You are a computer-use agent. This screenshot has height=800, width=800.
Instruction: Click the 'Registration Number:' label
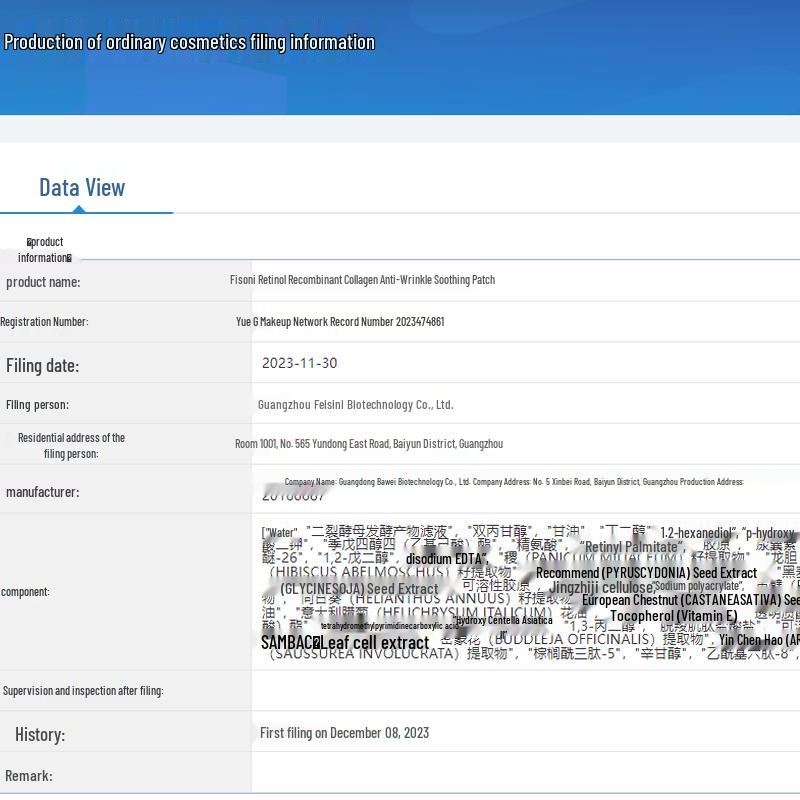(44, 322)
